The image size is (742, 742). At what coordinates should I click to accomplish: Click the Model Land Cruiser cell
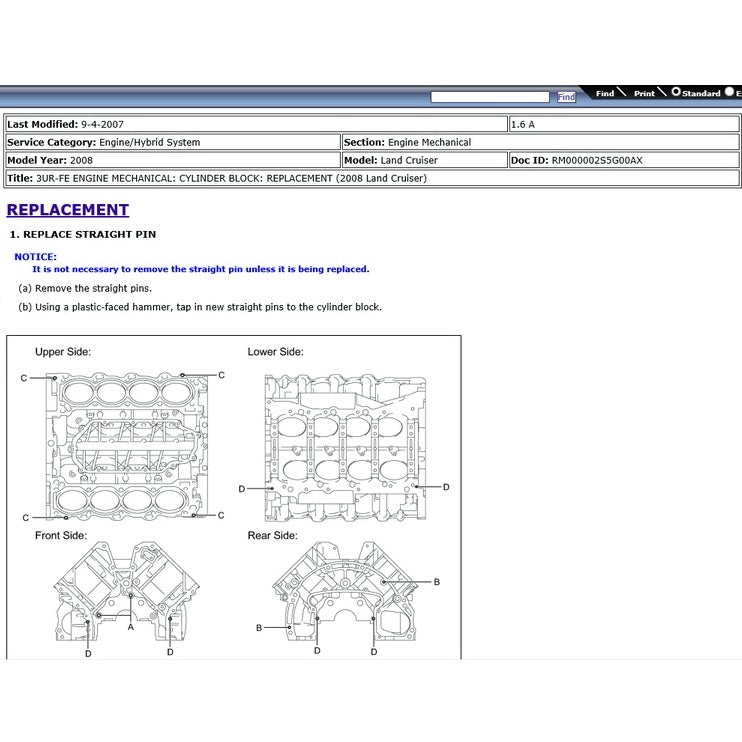[424, 160]
